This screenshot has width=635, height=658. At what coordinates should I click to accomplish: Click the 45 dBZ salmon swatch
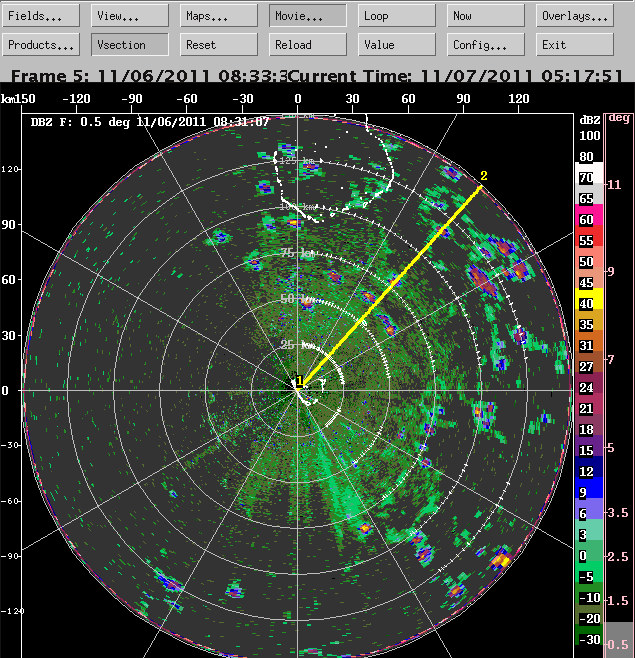tap(589, 278)
